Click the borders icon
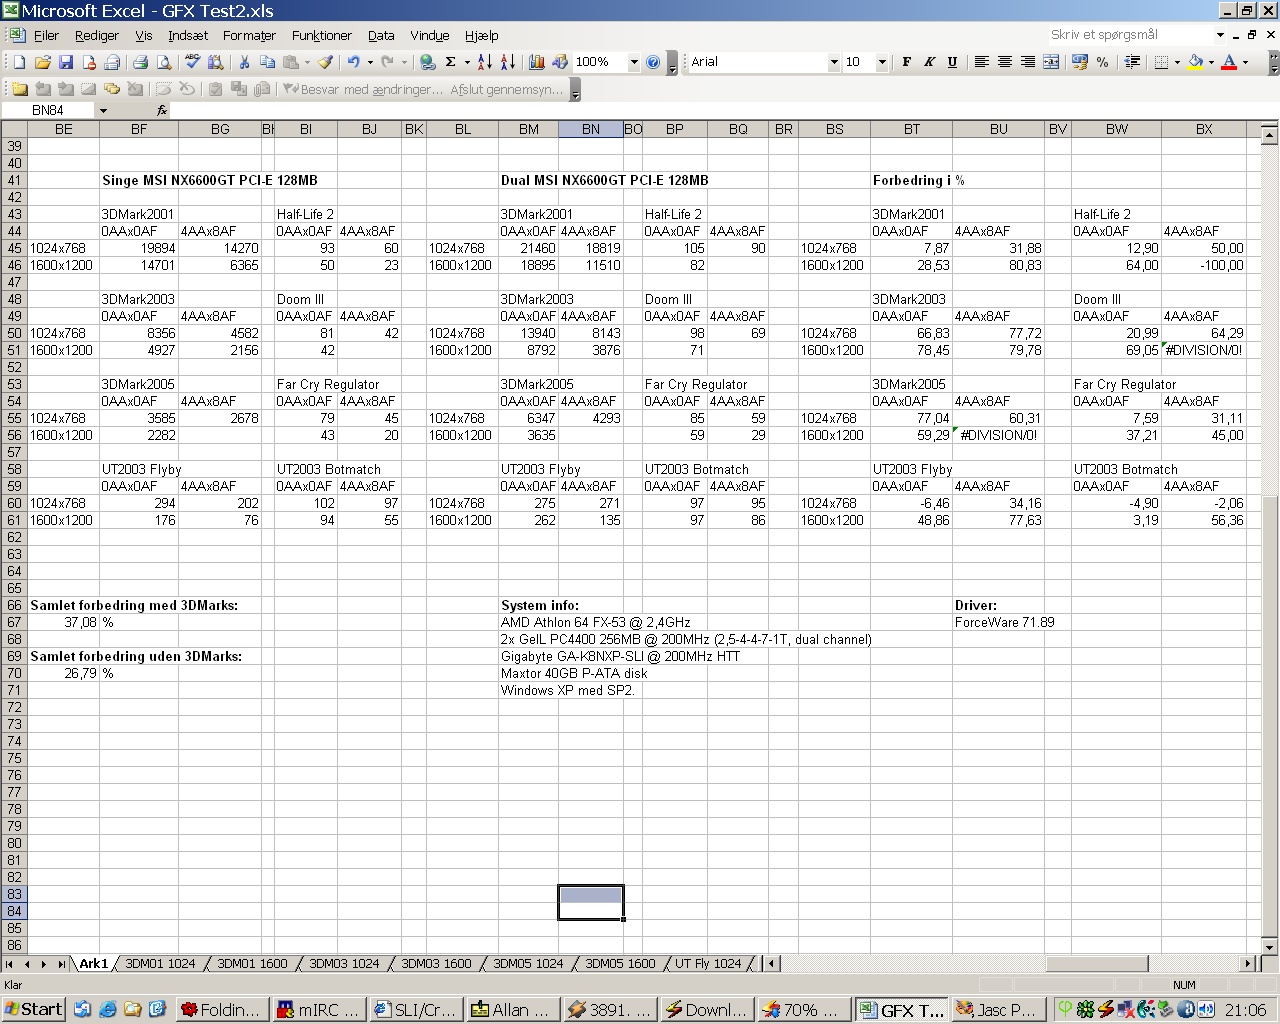Screen dimensions: 1280x1024 (1161, 62)
